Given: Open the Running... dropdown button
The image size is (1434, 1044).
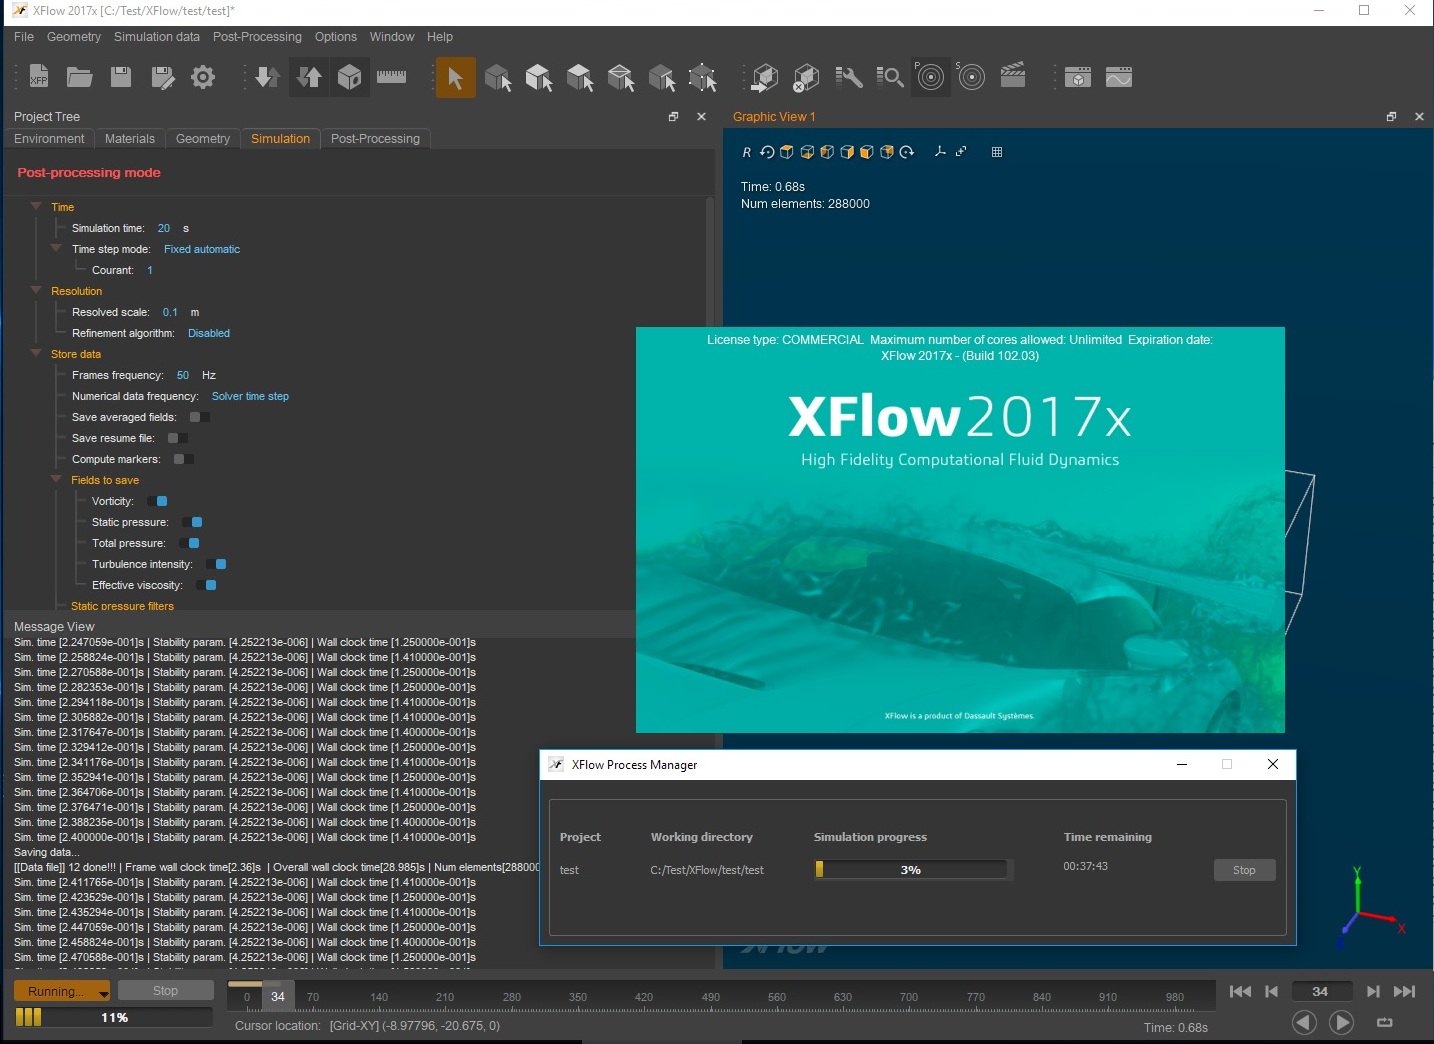Looking at the screenshot, I should pyautogui.click(x=62, y=991).
